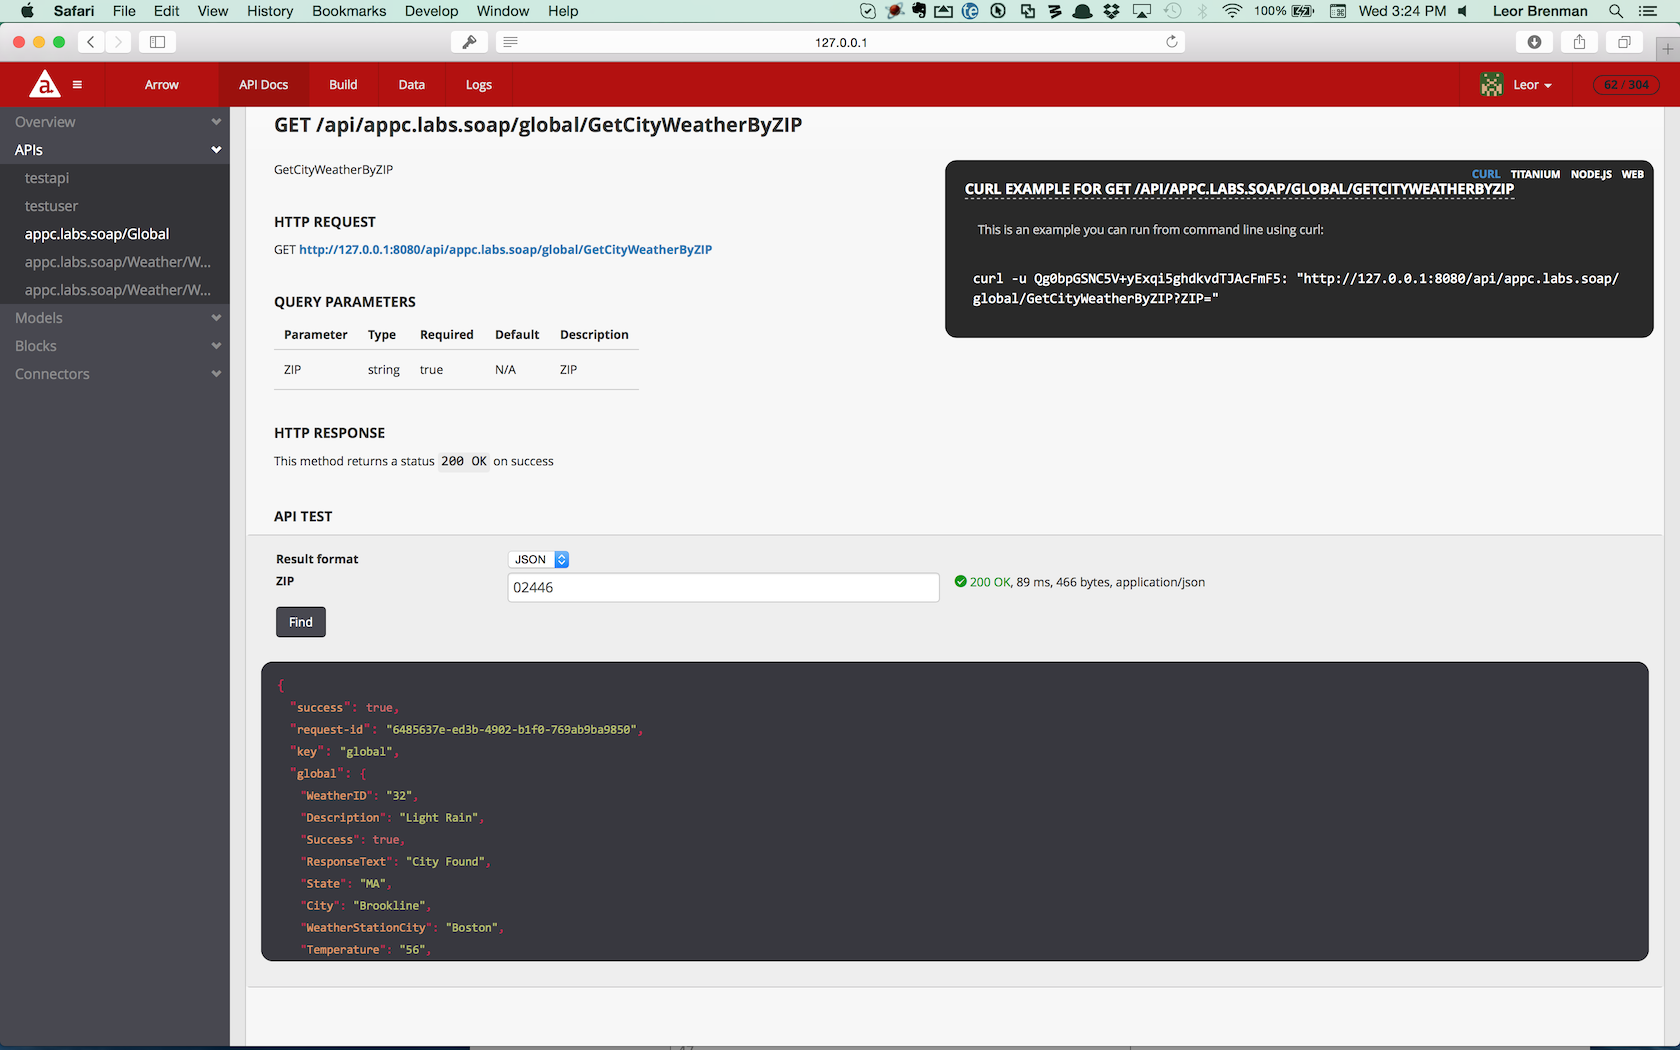1680x1050 pixels.
Task: Collapse the APIs section in the sidebar
Action: 115,150
